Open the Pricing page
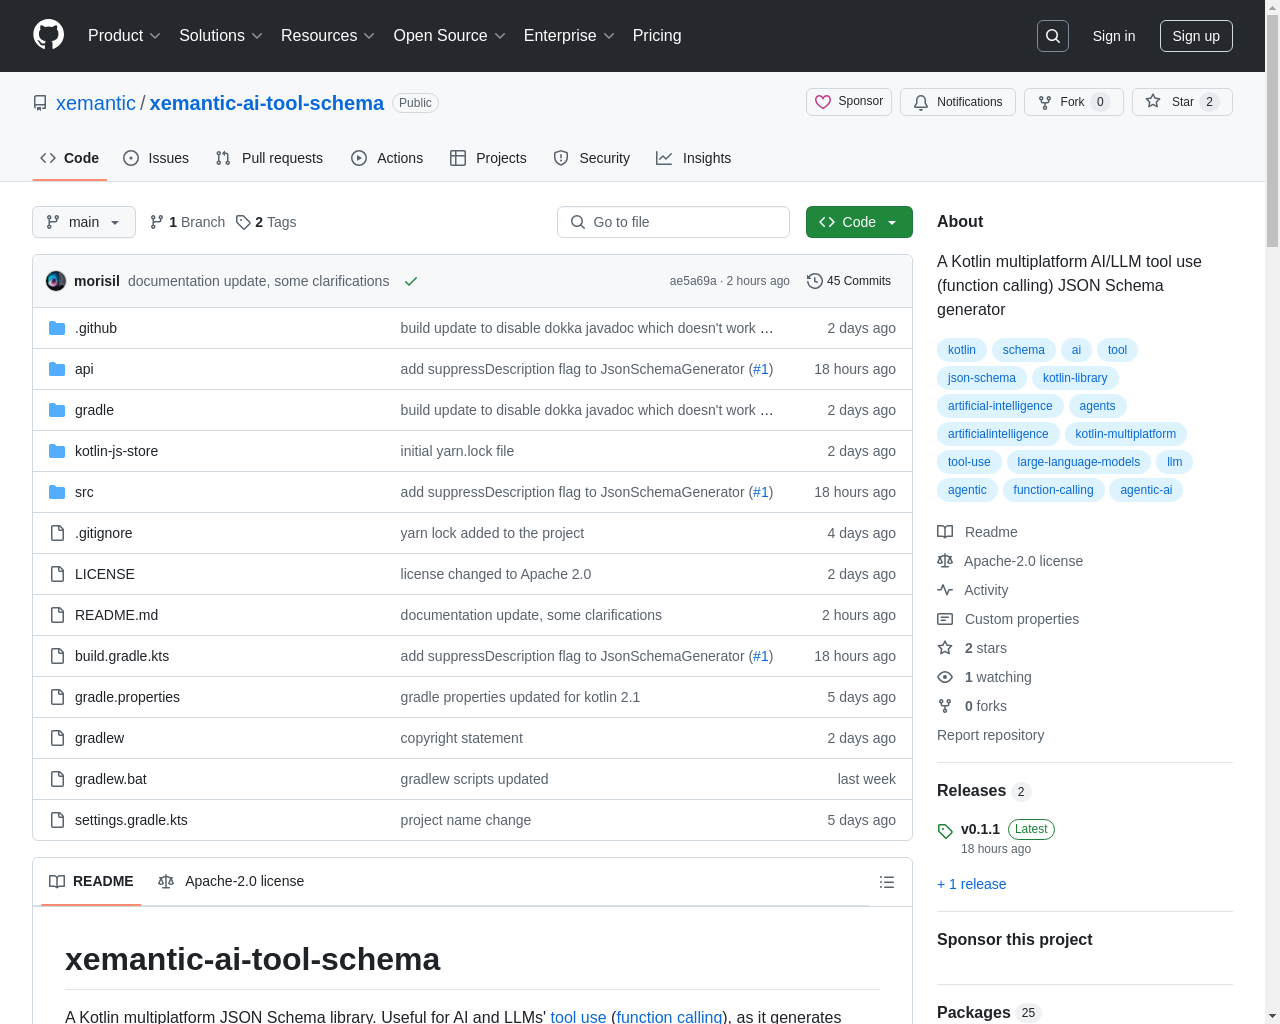 click(x=657, y=36)
